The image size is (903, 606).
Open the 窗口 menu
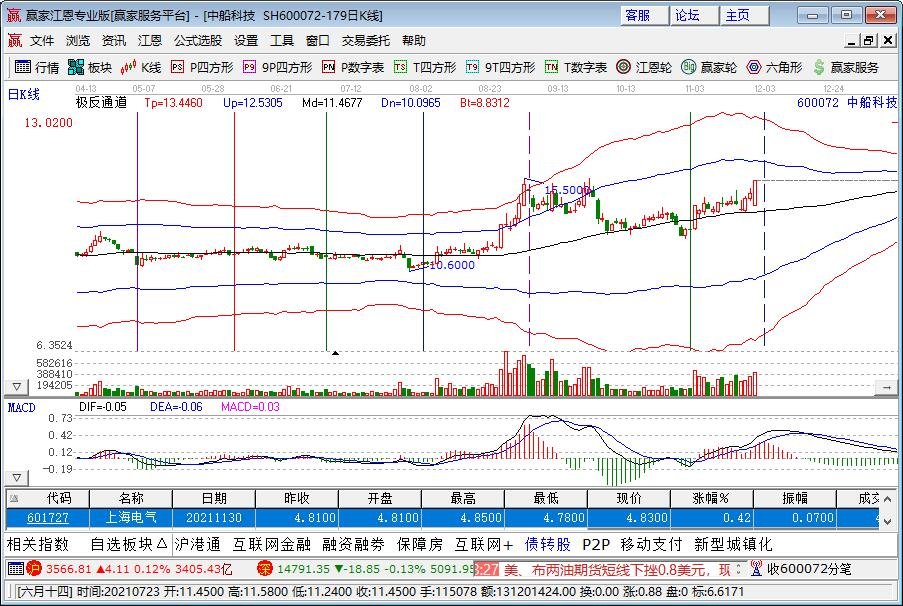click(318, 40)
